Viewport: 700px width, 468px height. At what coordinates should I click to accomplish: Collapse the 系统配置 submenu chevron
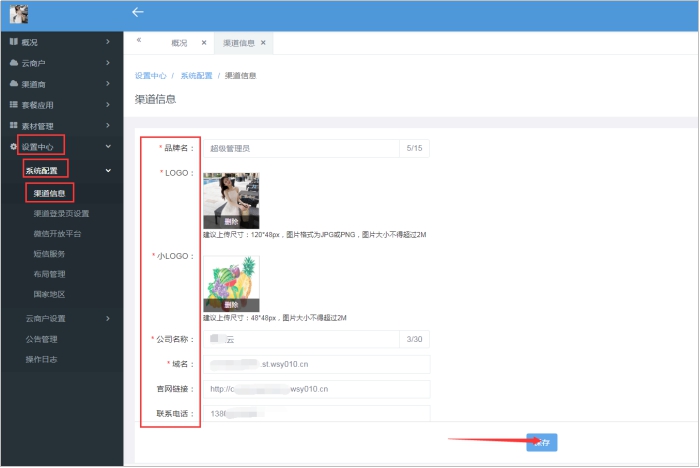pyautogui.click(x=108, y=171)
